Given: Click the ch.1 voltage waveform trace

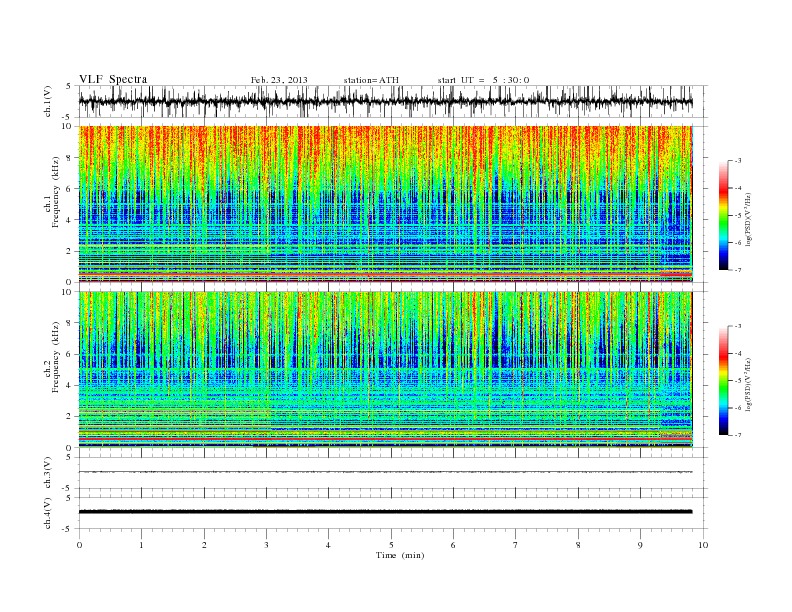Looking at the screenshot, I should pos(386,101).
